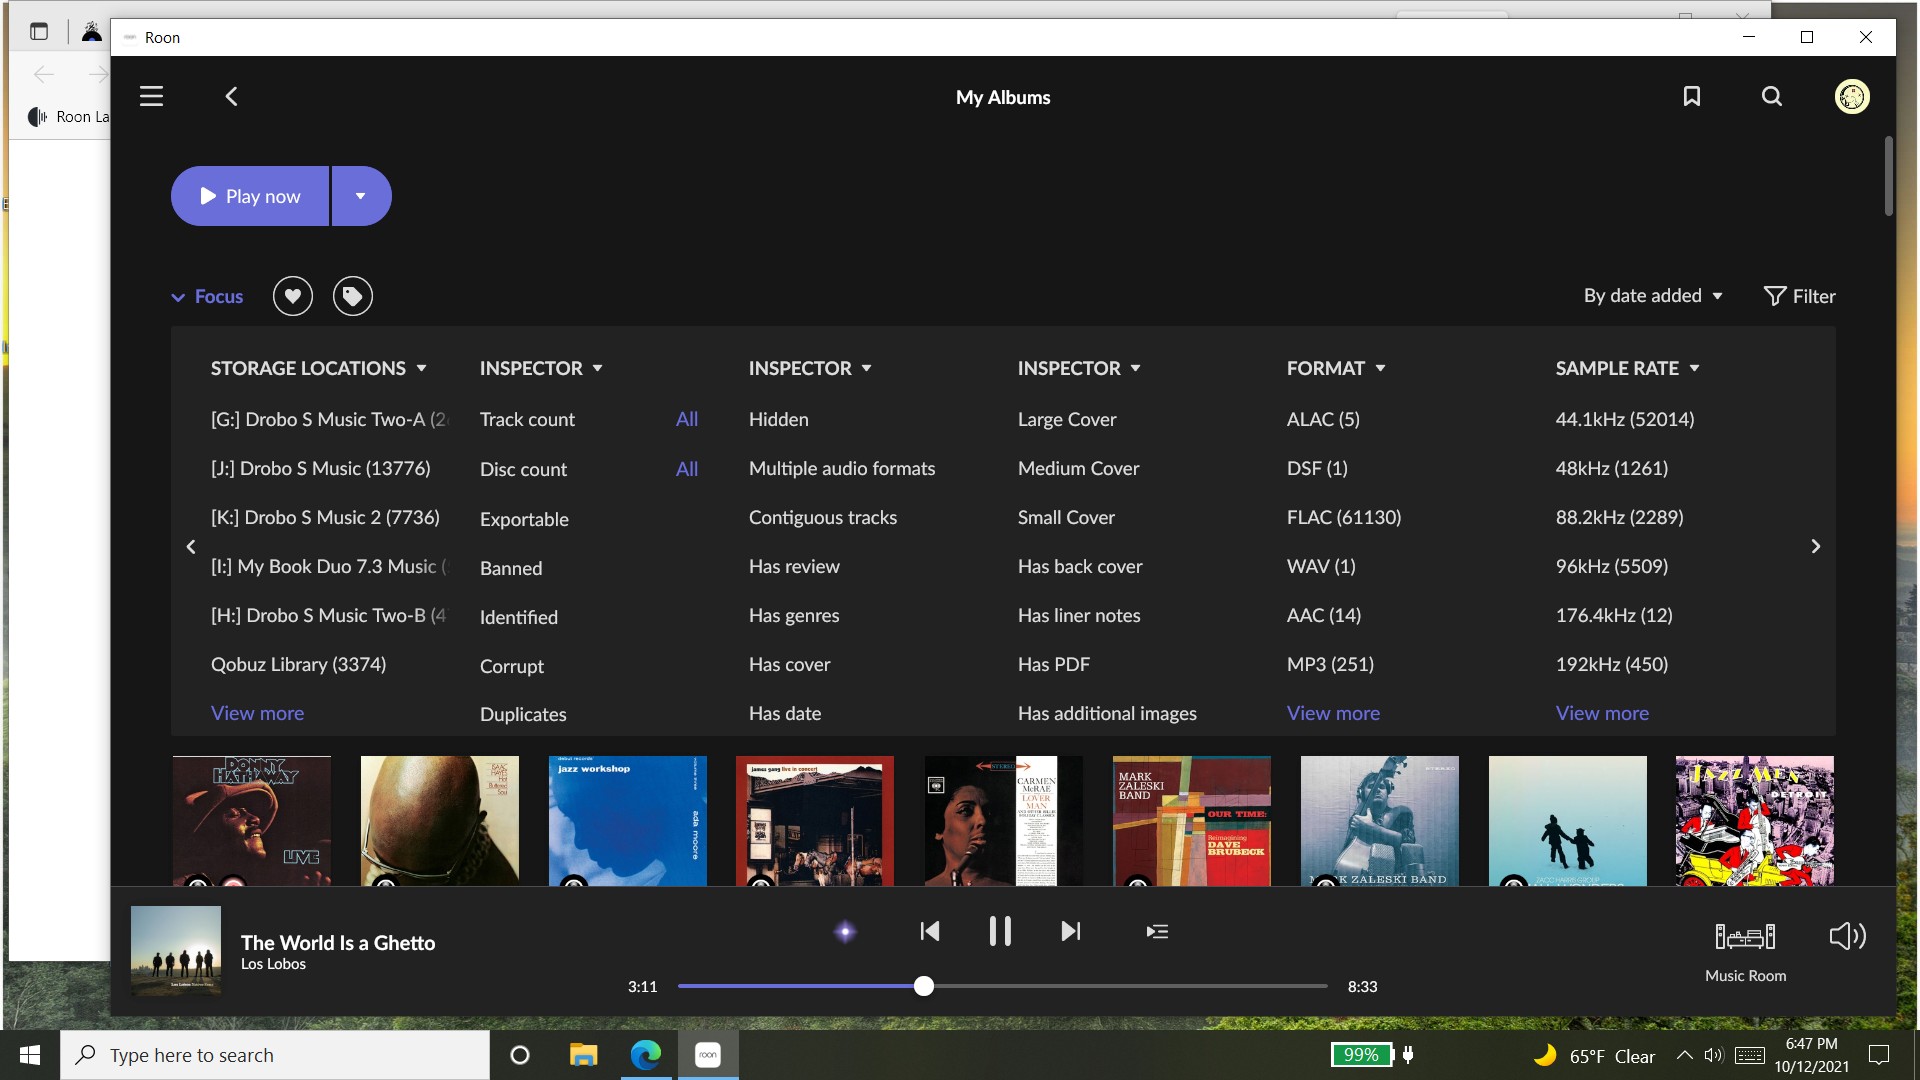Open the volume speaker control
The width and height of the screenshot is (1920, 1080).
click(1847, 936)
